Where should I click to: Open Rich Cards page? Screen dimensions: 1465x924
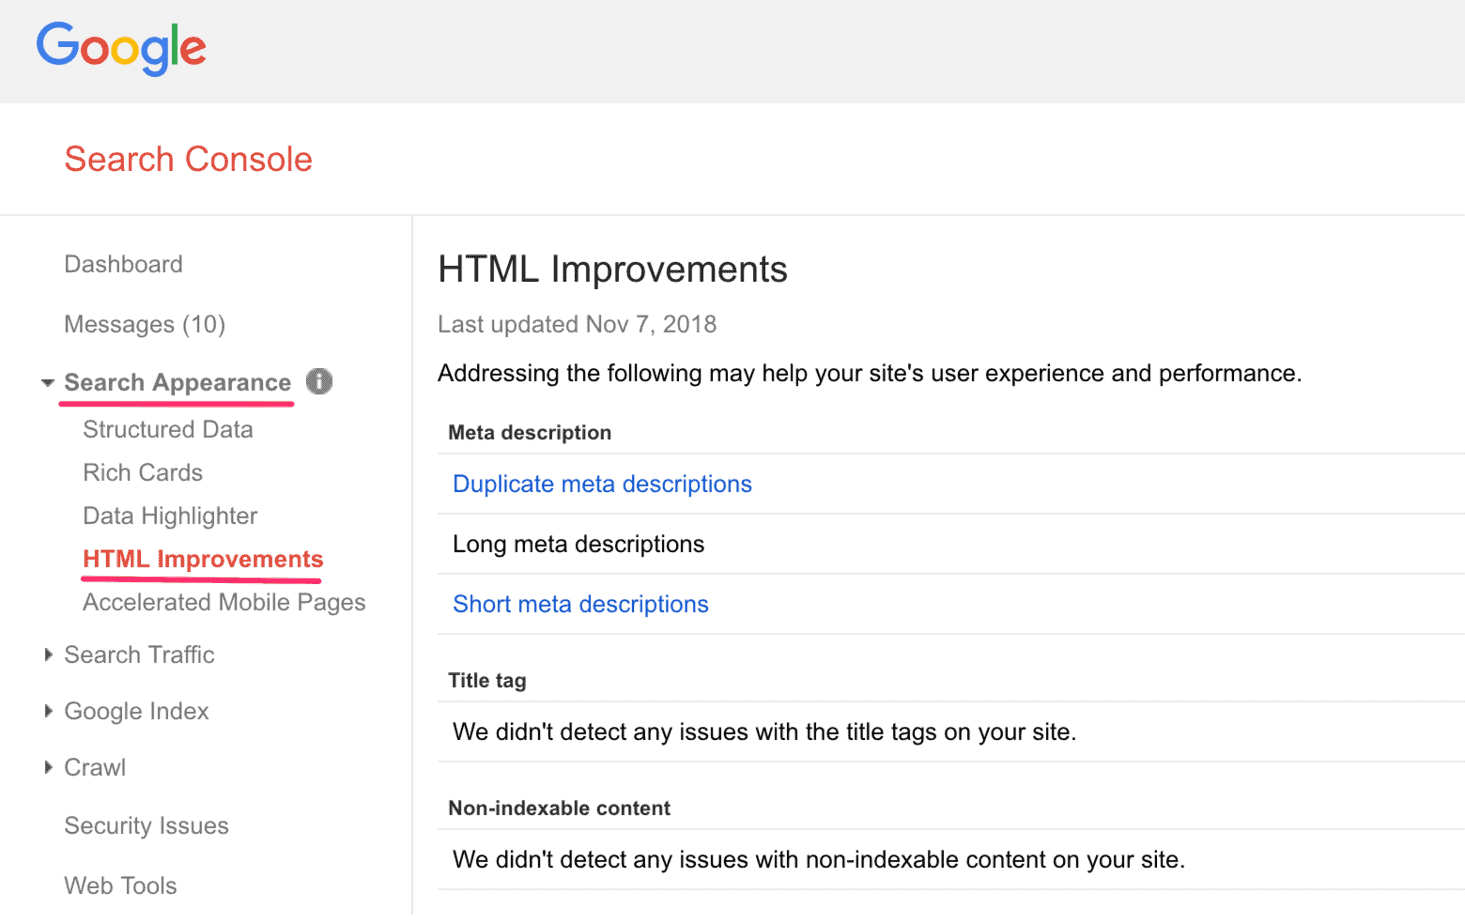point(142,472)
